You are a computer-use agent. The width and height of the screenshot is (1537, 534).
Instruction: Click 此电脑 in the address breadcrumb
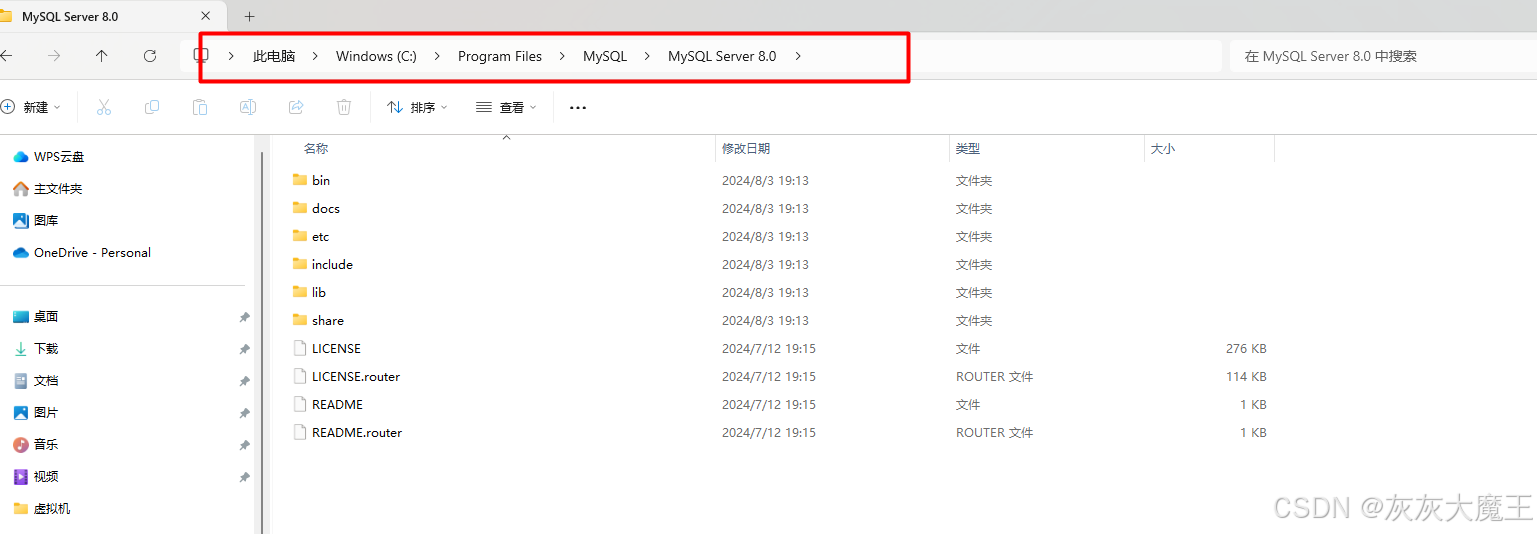(x=274, y=56)
